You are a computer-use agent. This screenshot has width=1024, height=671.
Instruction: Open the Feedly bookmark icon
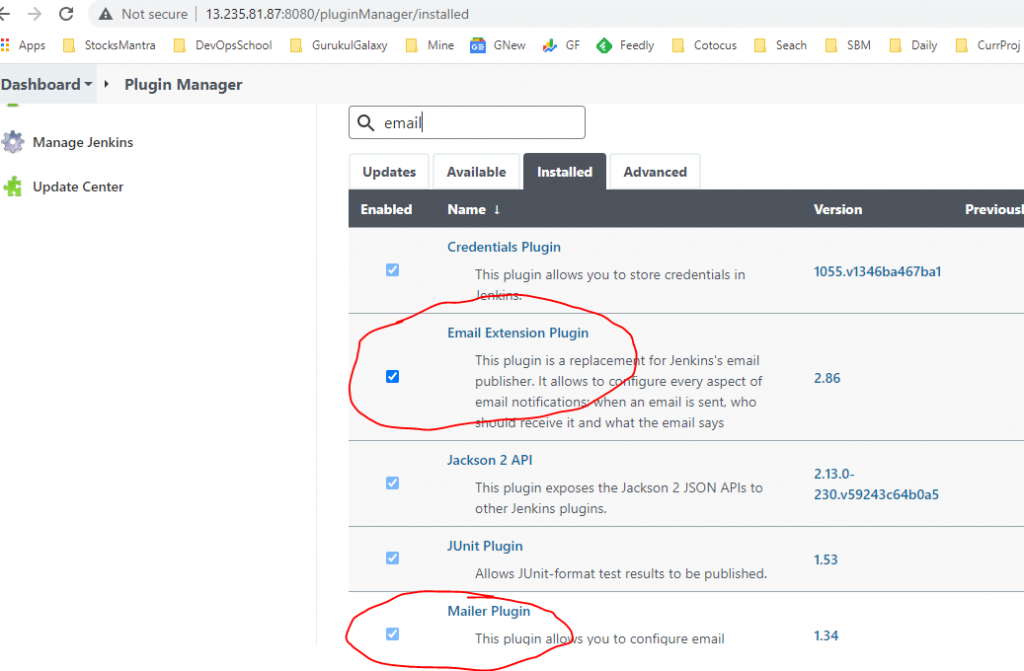603,45
